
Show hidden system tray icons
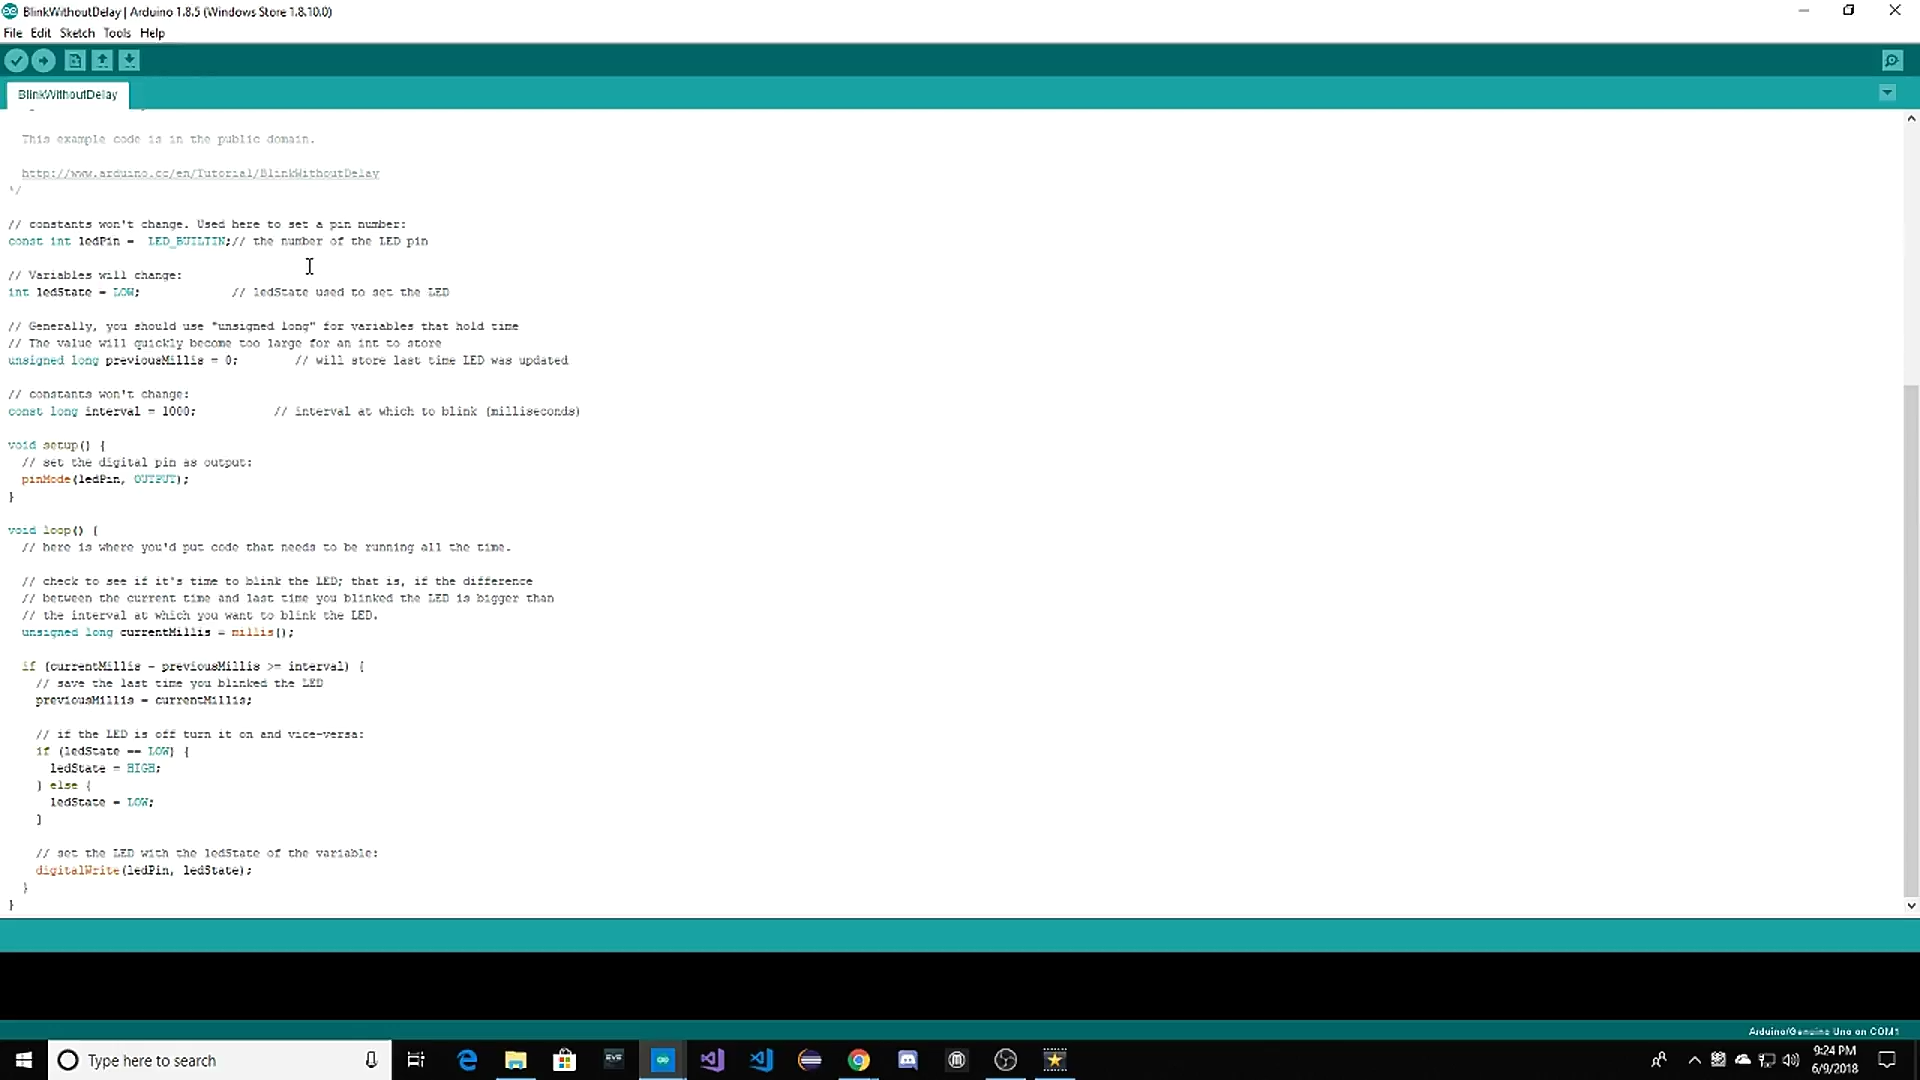click(1694, 1060)
